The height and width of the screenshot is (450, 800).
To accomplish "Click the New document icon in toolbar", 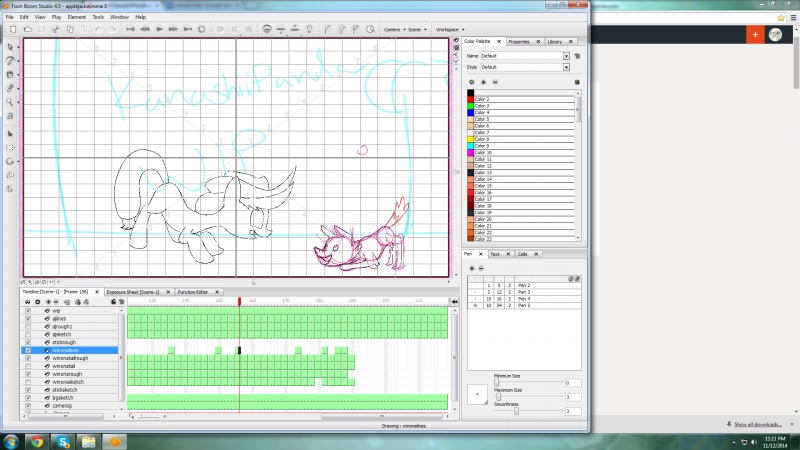I will (x=13, y=30).
